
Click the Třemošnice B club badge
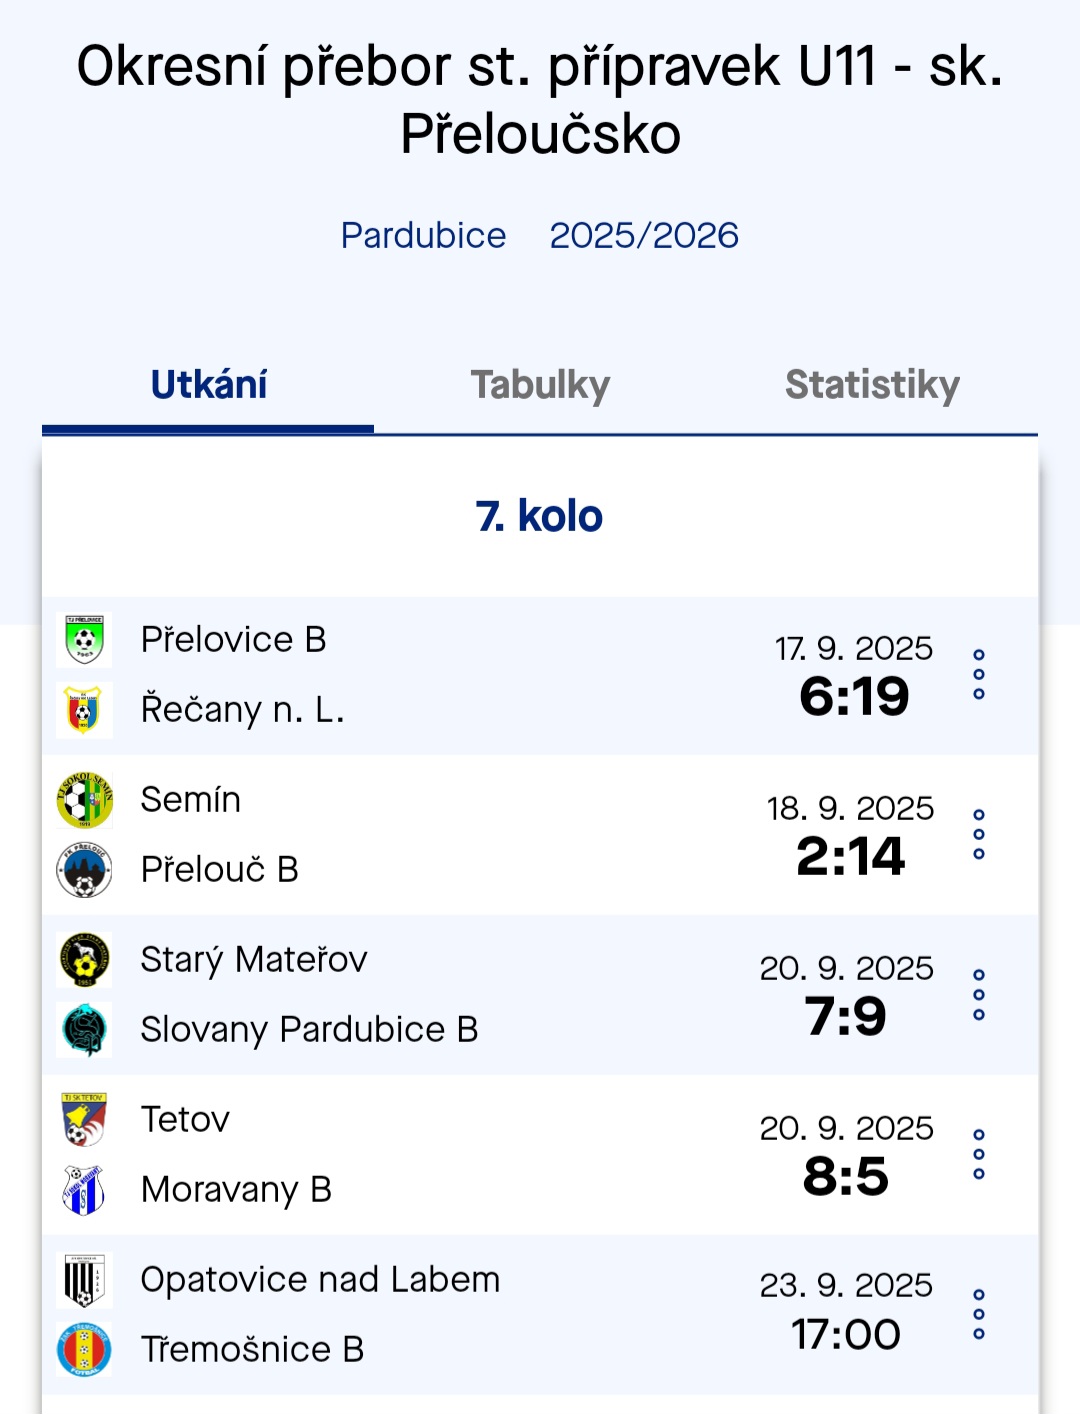[84, 1350]
